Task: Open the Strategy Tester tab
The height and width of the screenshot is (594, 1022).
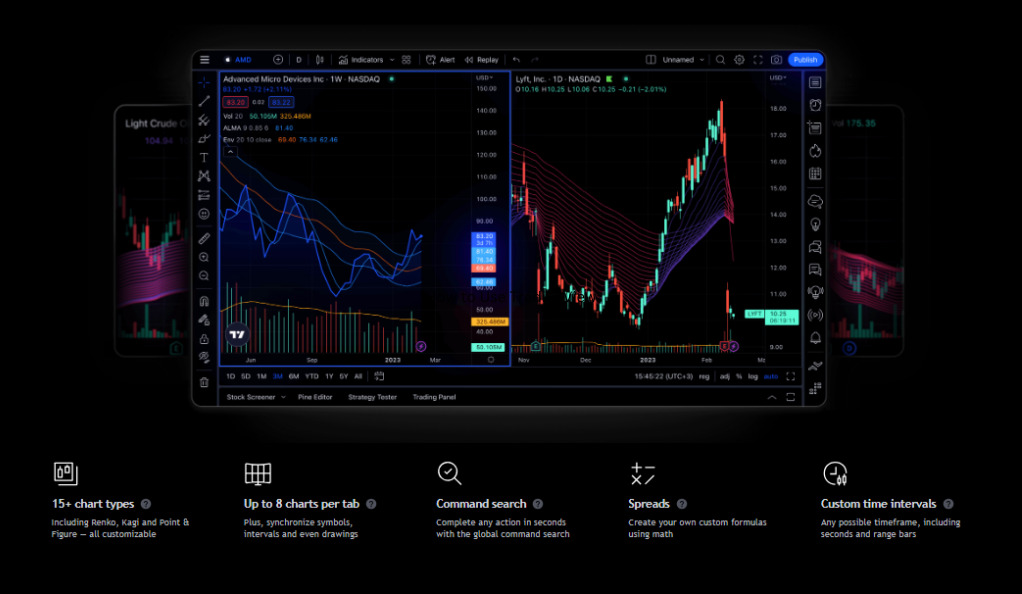Action: pyautogui.click(x=372, y=397)
